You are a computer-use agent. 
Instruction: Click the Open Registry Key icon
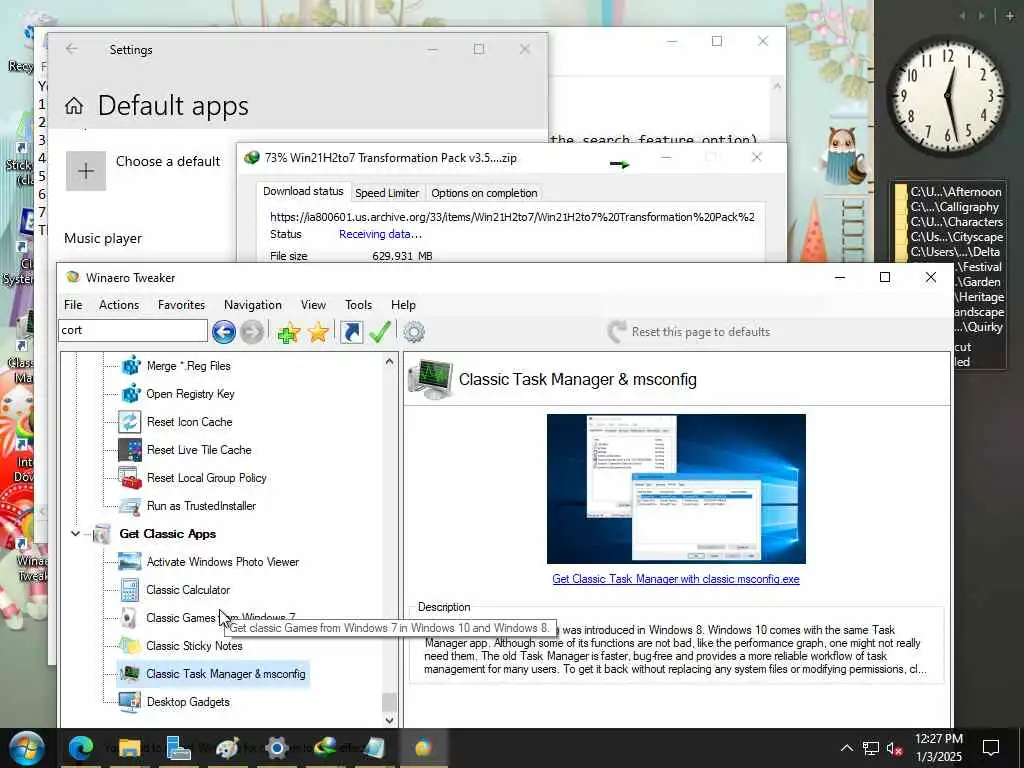tap(131, 393)
